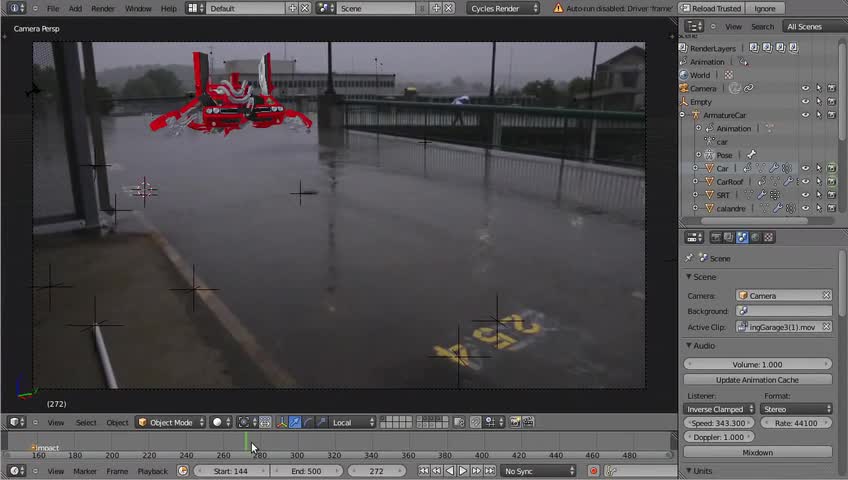Toggle the timeline range preview clock icon

pyautogui.click(x=183, y=471)
